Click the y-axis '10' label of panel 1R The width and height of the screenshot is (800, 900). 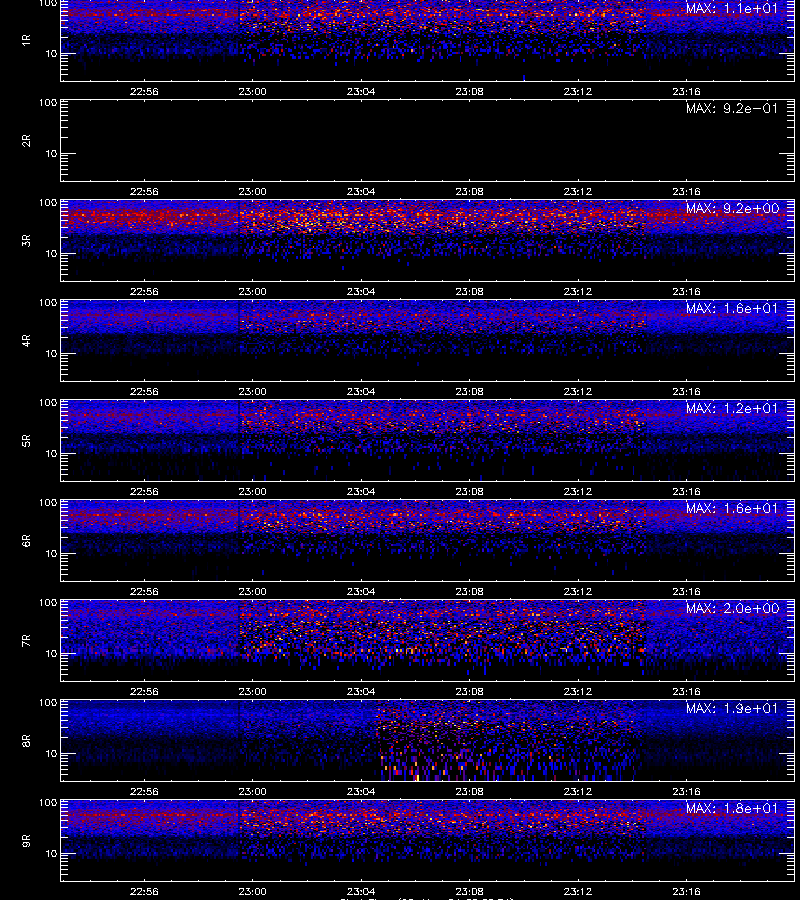(x=51, y=53)
